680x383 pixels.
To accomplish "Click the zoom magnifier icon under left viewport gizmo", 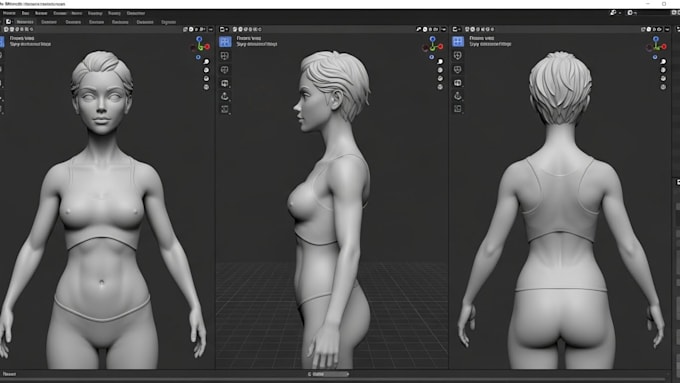I will (x=206, y=62).
